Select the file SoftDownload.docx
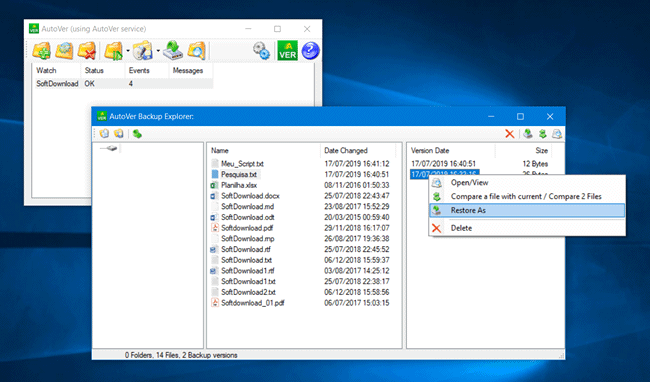Image resolution: width=650 pixels, height=382 pixels. 250,196
